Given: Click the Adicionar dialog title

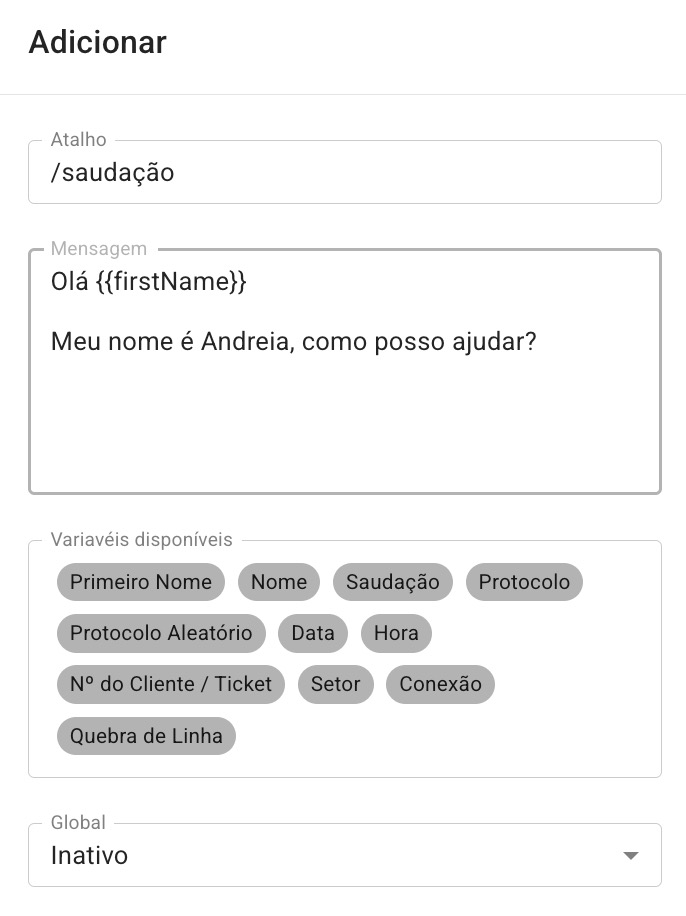Looking at the screenshot, I should pyautogui.click(x=98, y=42).
